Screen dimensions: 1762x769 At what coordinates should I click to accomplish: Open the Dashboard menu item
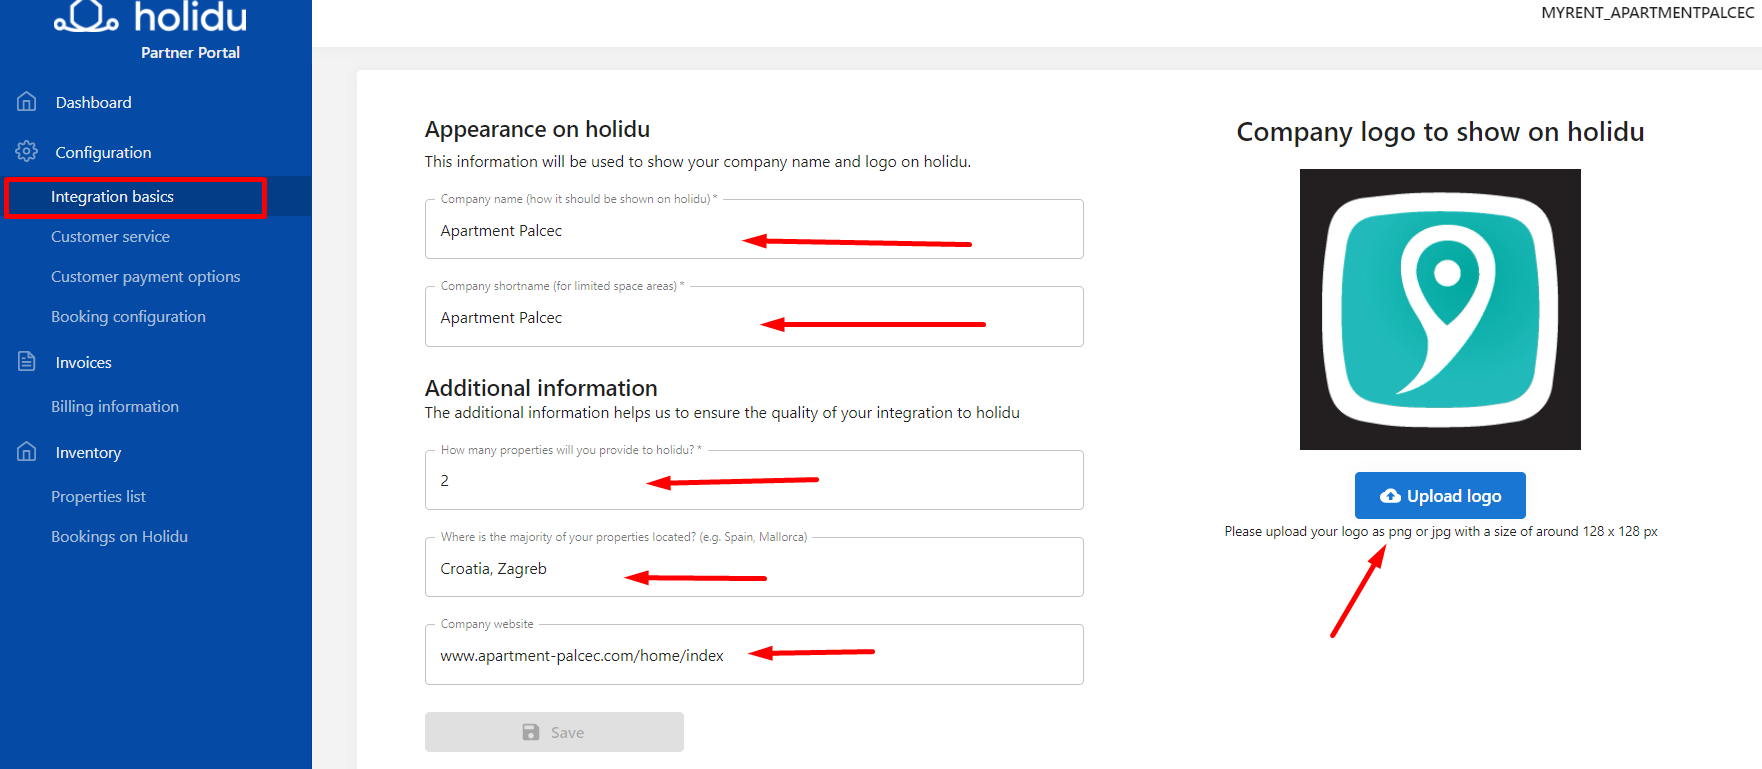click(94, 102)
